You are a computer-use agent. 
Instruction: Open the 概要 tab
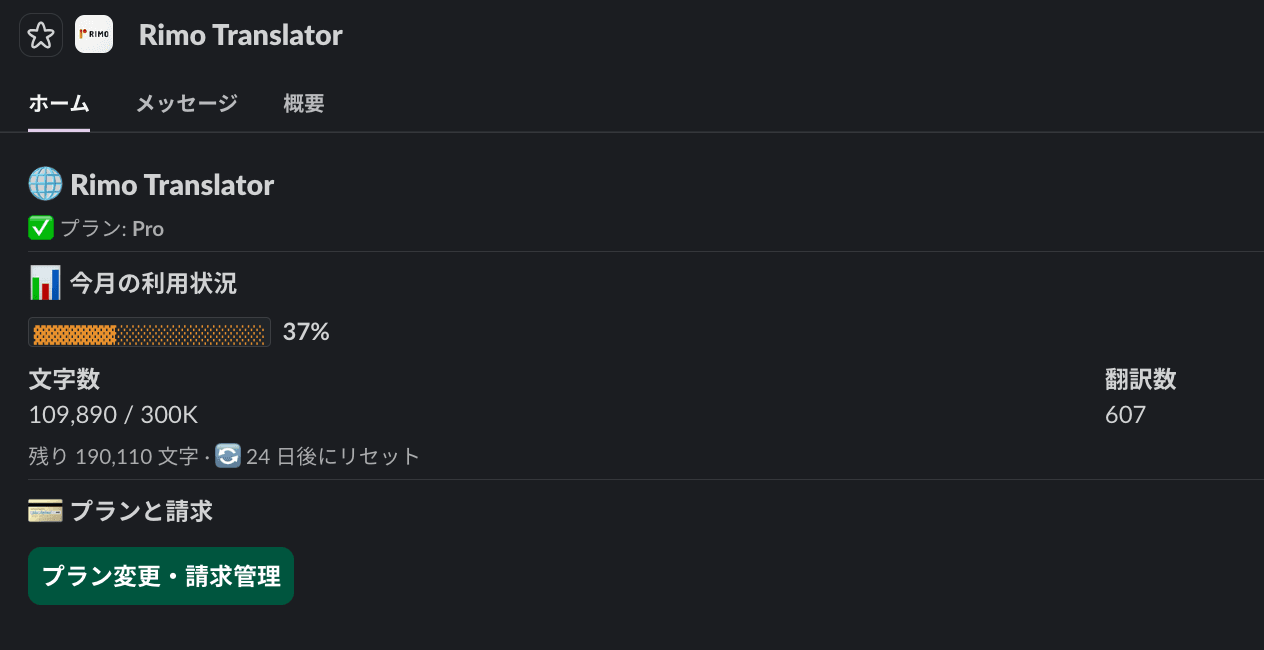[x=303, y=103]
